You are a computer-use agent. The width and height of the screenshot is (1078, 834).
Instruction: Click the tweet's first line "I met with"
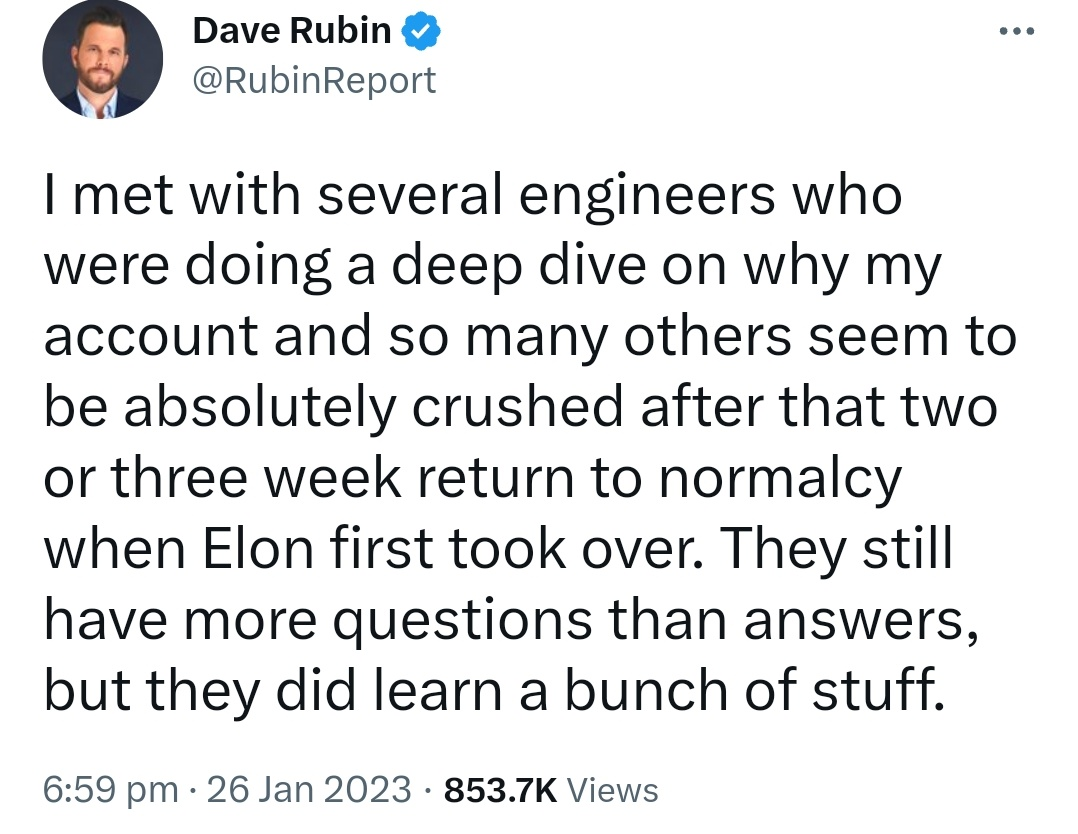coord(158,196)
